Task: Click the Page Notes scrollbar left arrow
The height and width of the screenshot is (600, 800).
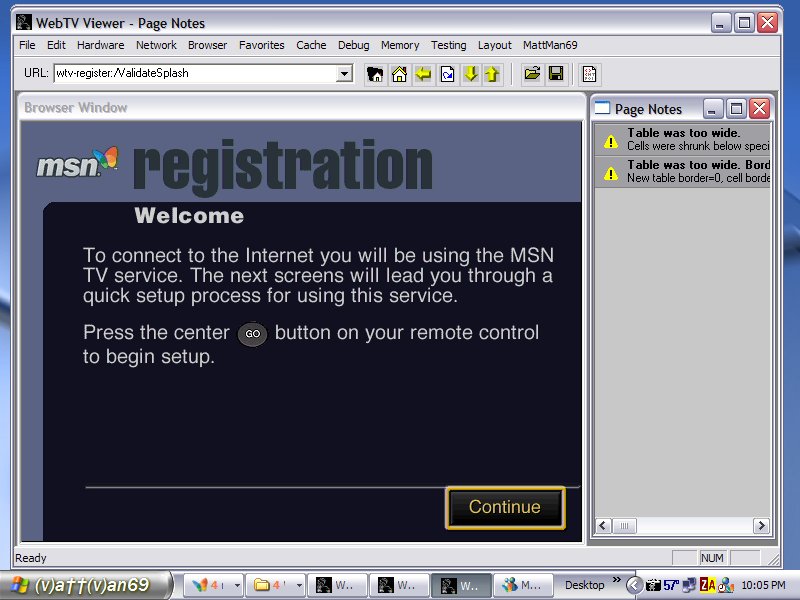Action: (603, 526)
